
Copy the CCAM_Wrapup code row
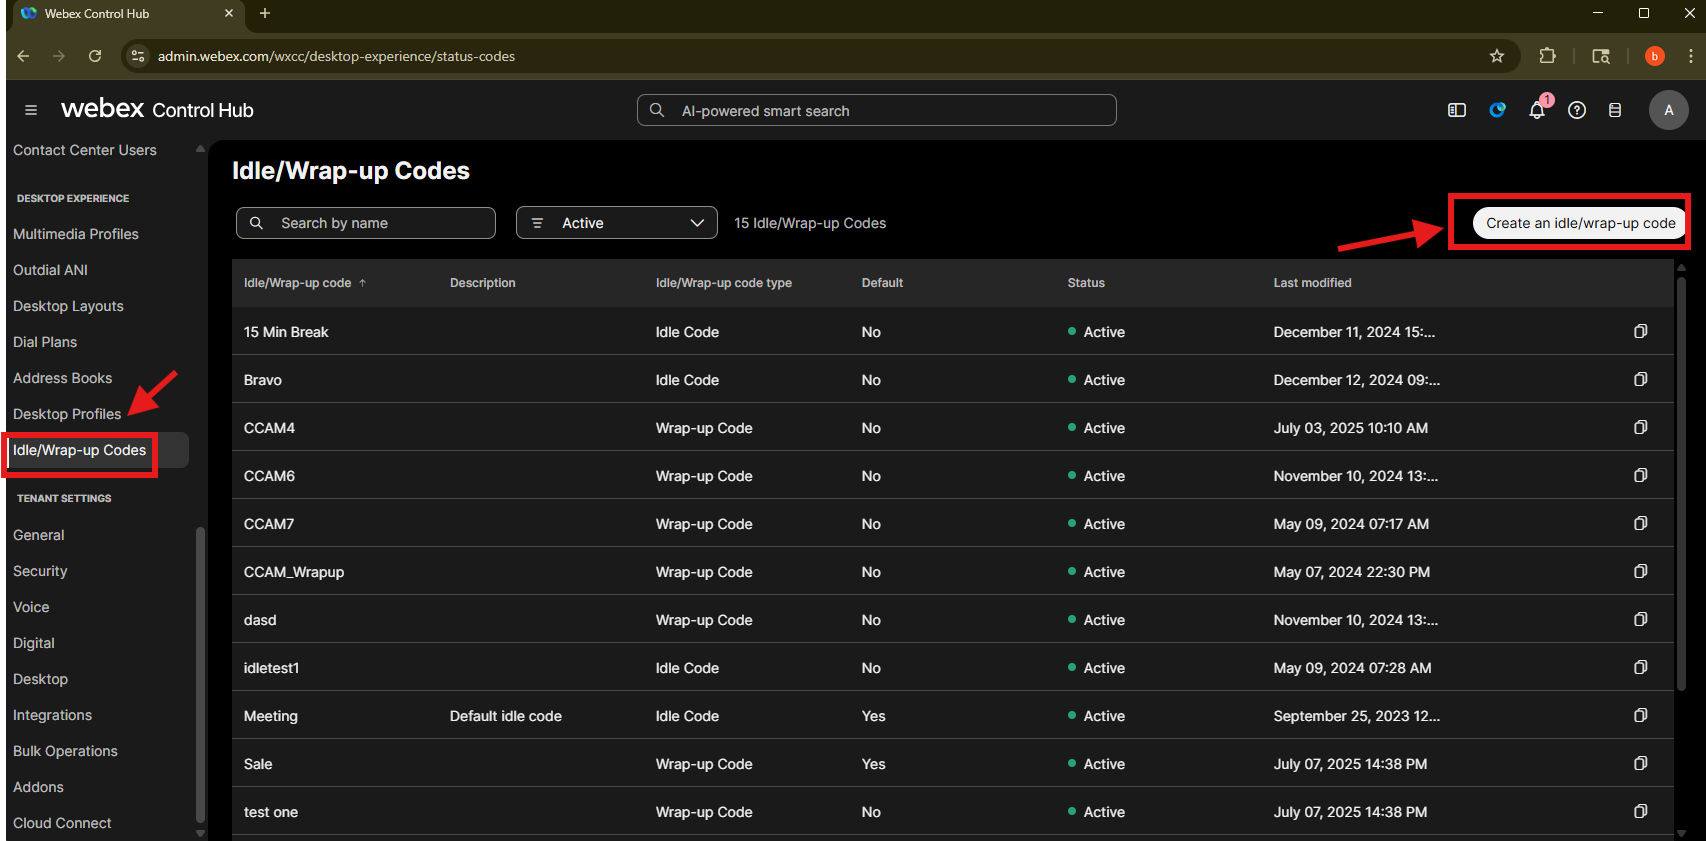coord(1641,571)
